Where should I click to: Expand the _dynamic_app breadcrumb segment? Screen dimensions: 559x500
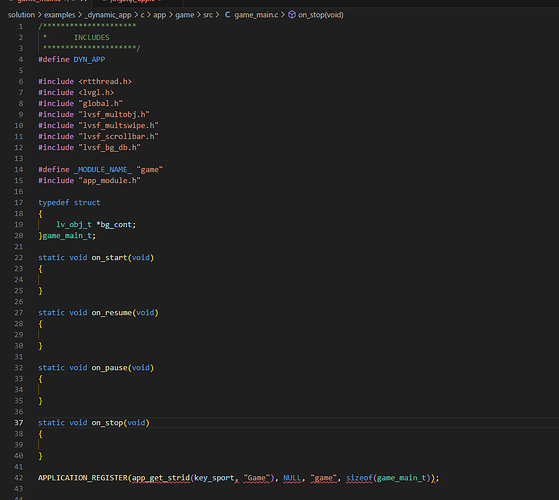coord(108,15)
